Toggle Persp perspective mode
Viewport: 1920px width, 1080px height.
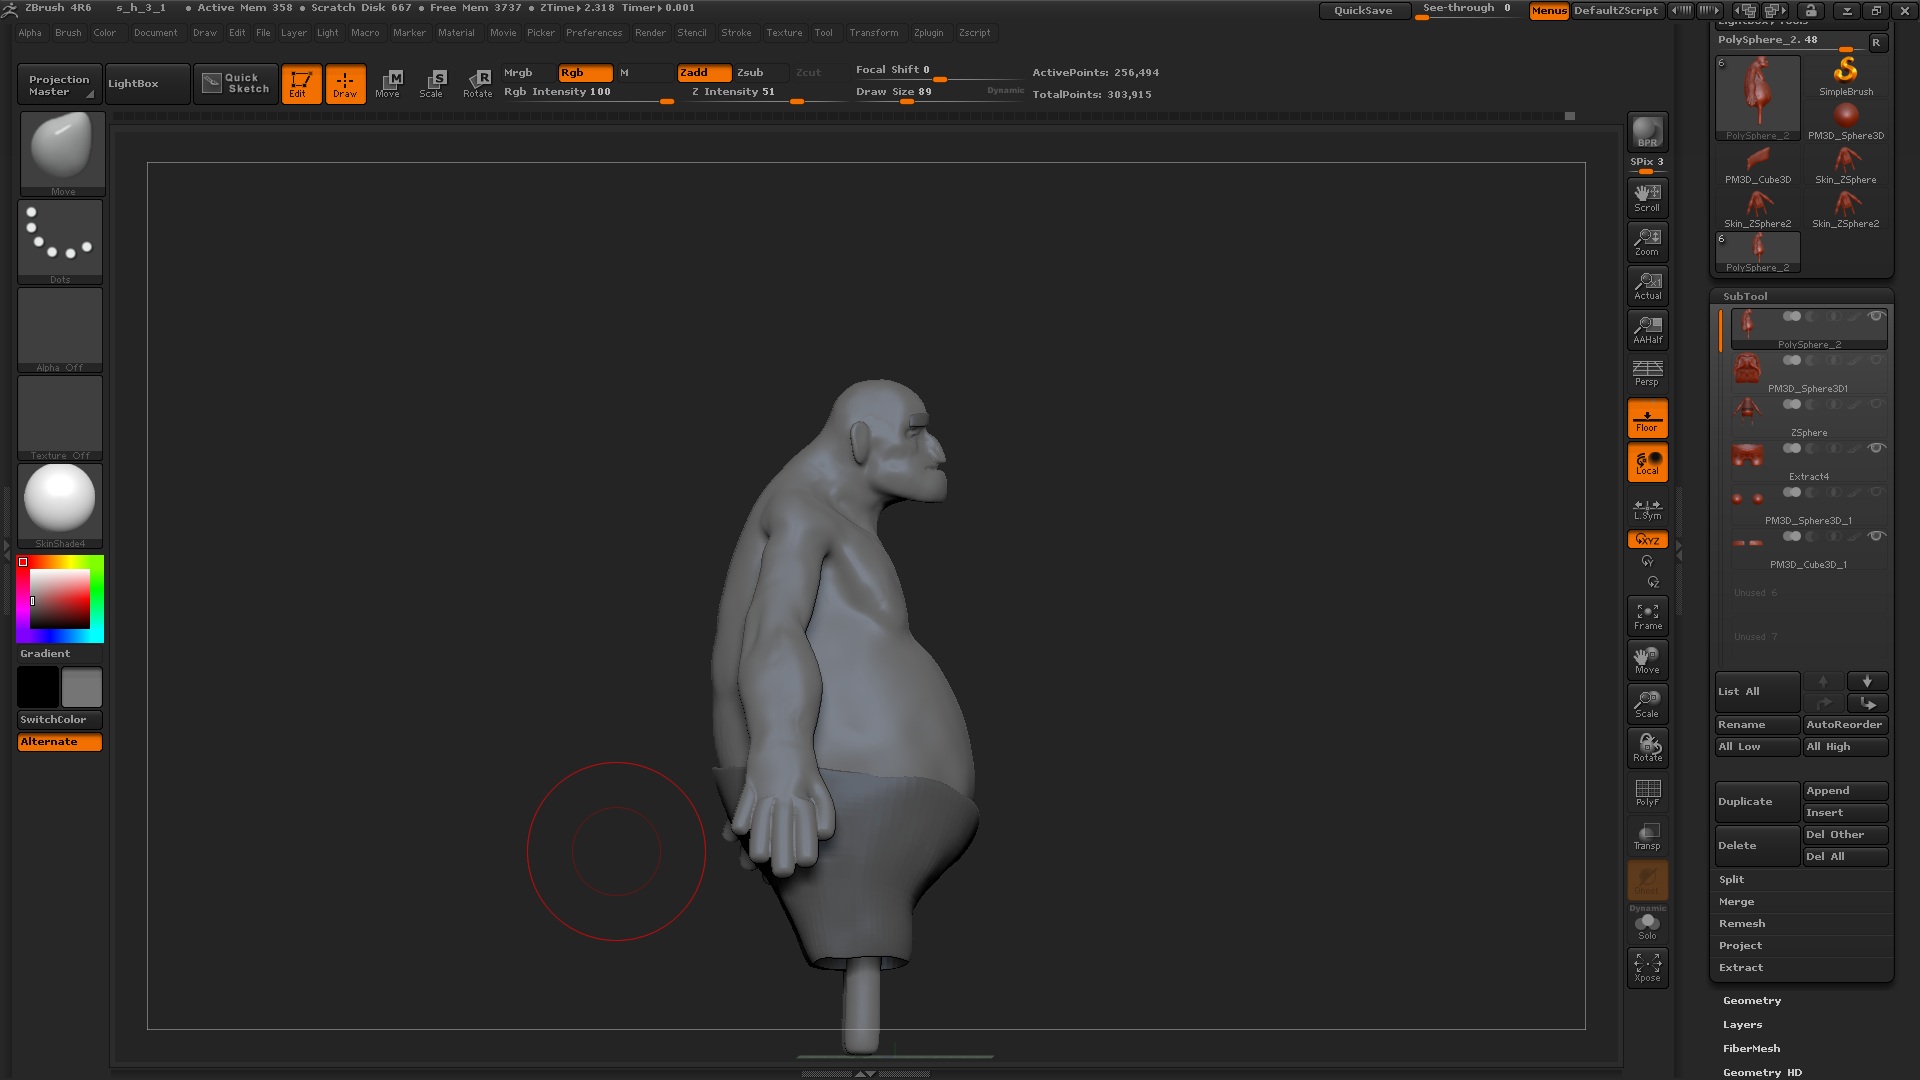pyautogui.click(x=1647, y=373)
